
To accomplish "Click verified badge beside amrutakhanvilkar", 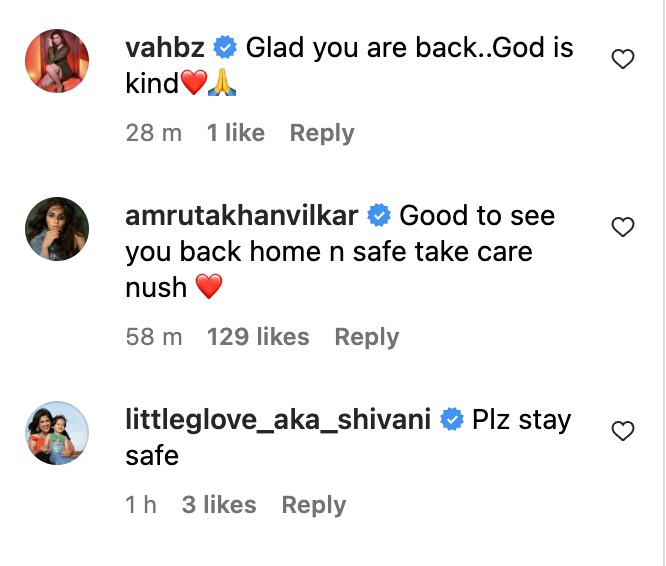I will click(378, 215).
